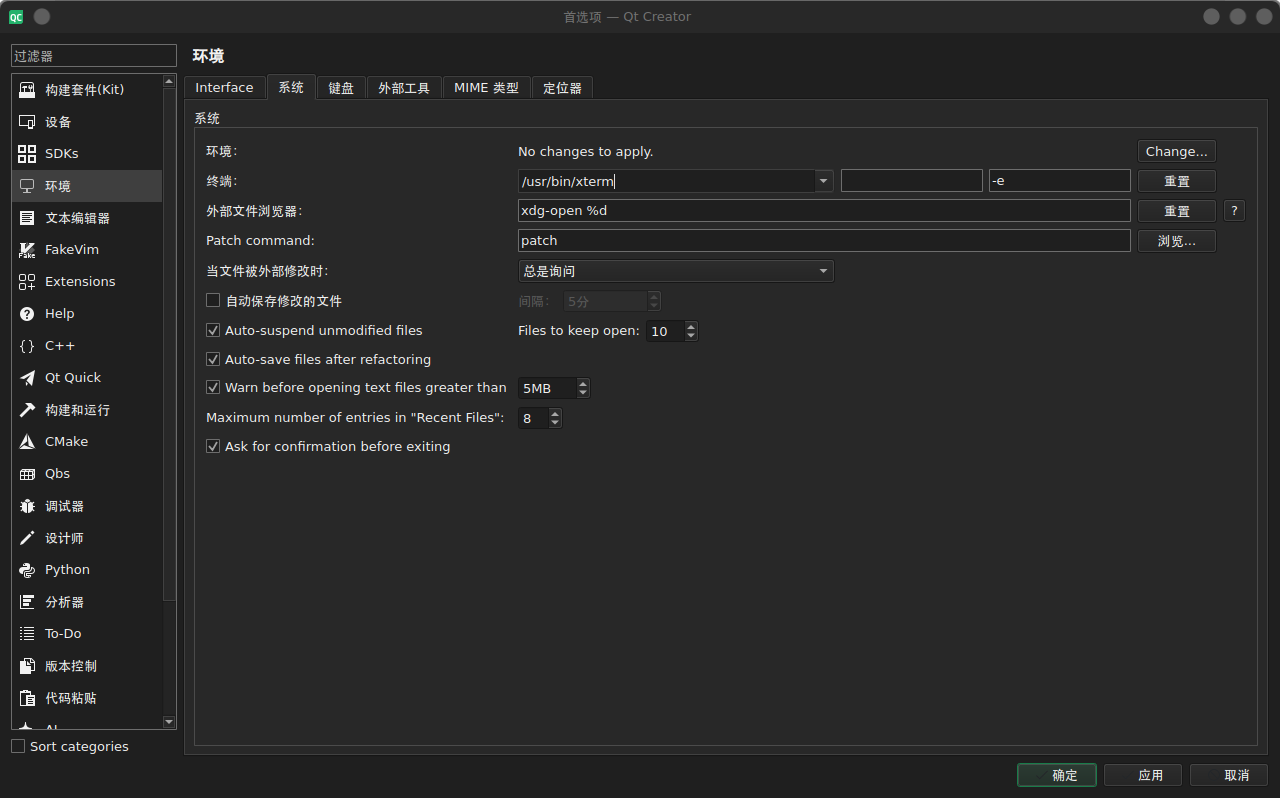This screenshot has height=798, width=1280.
Task: Toggle Auto-save files after refactoring
Action: click(213, 359)
